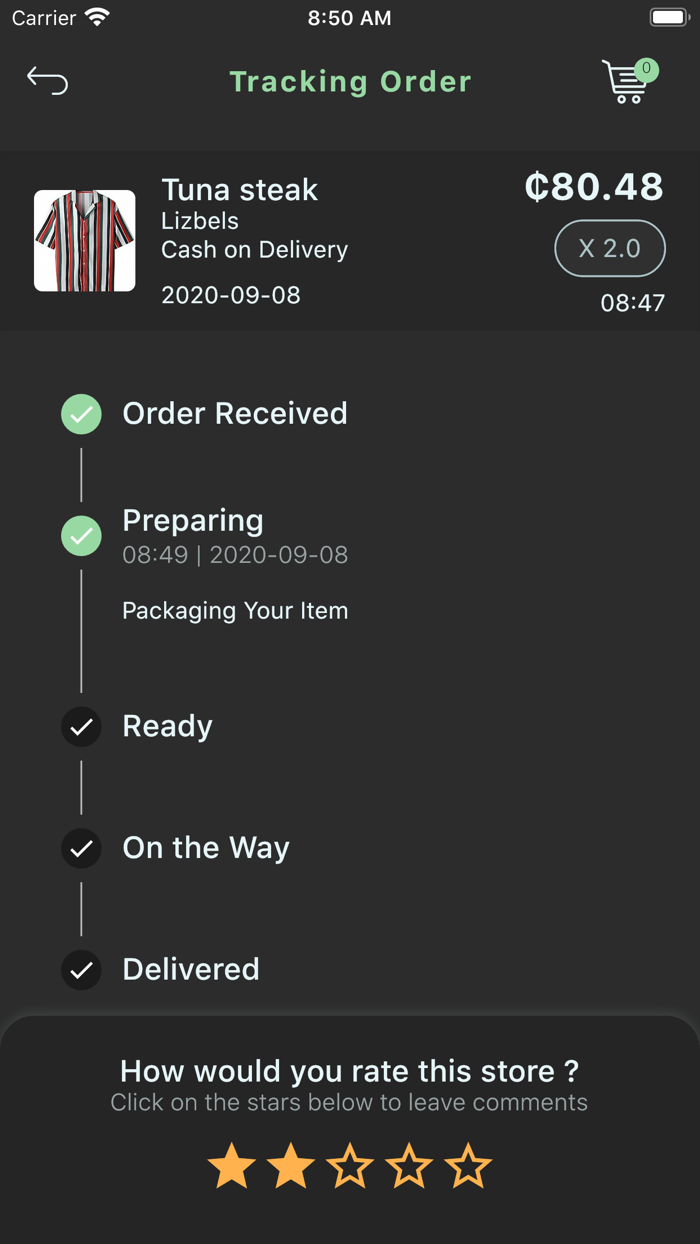Click the Preparing stage checkmark icon

click(81, 536)
